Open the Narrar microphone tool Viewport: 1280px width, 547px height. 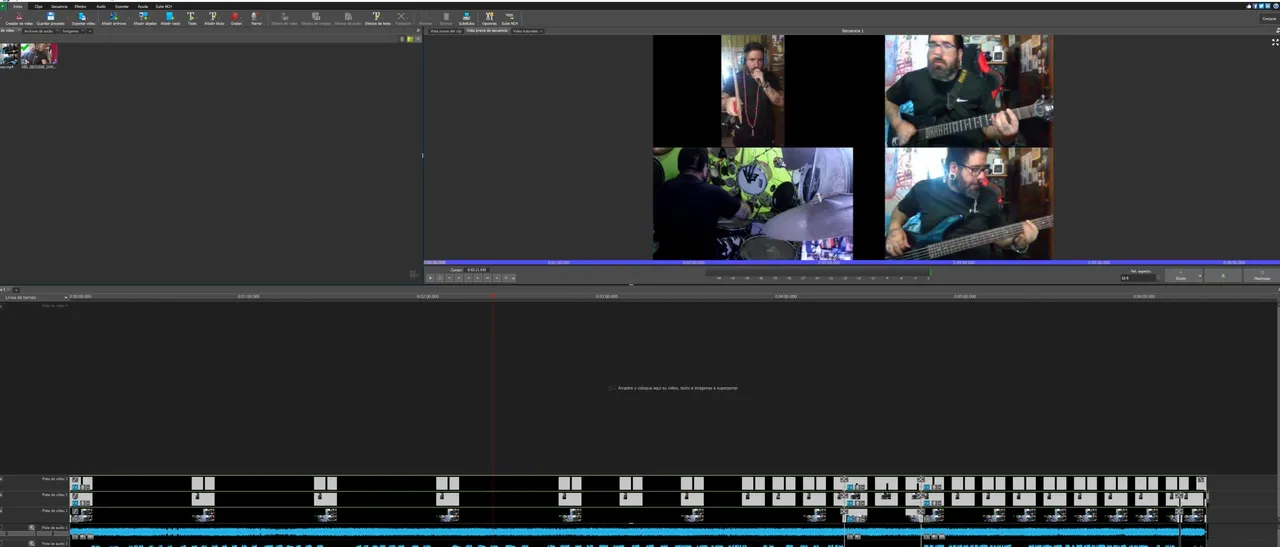[x=257, y=18]
